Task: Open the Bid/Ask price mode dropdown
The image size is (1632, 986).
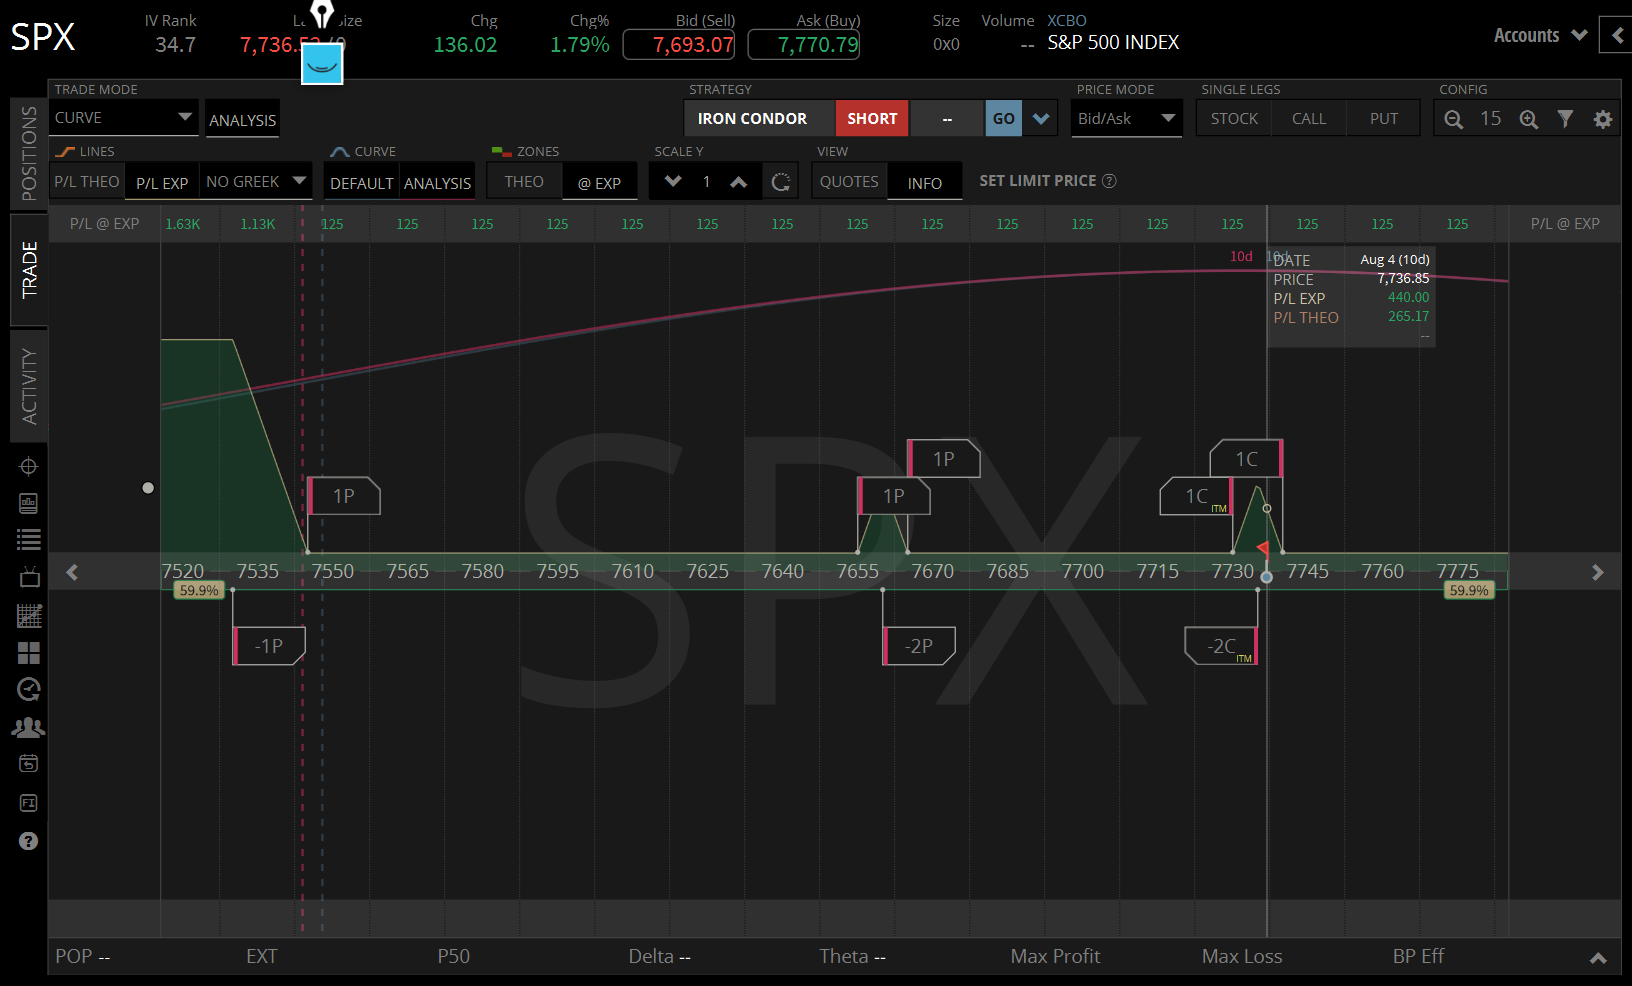Action: click(x=1127, y=118)
